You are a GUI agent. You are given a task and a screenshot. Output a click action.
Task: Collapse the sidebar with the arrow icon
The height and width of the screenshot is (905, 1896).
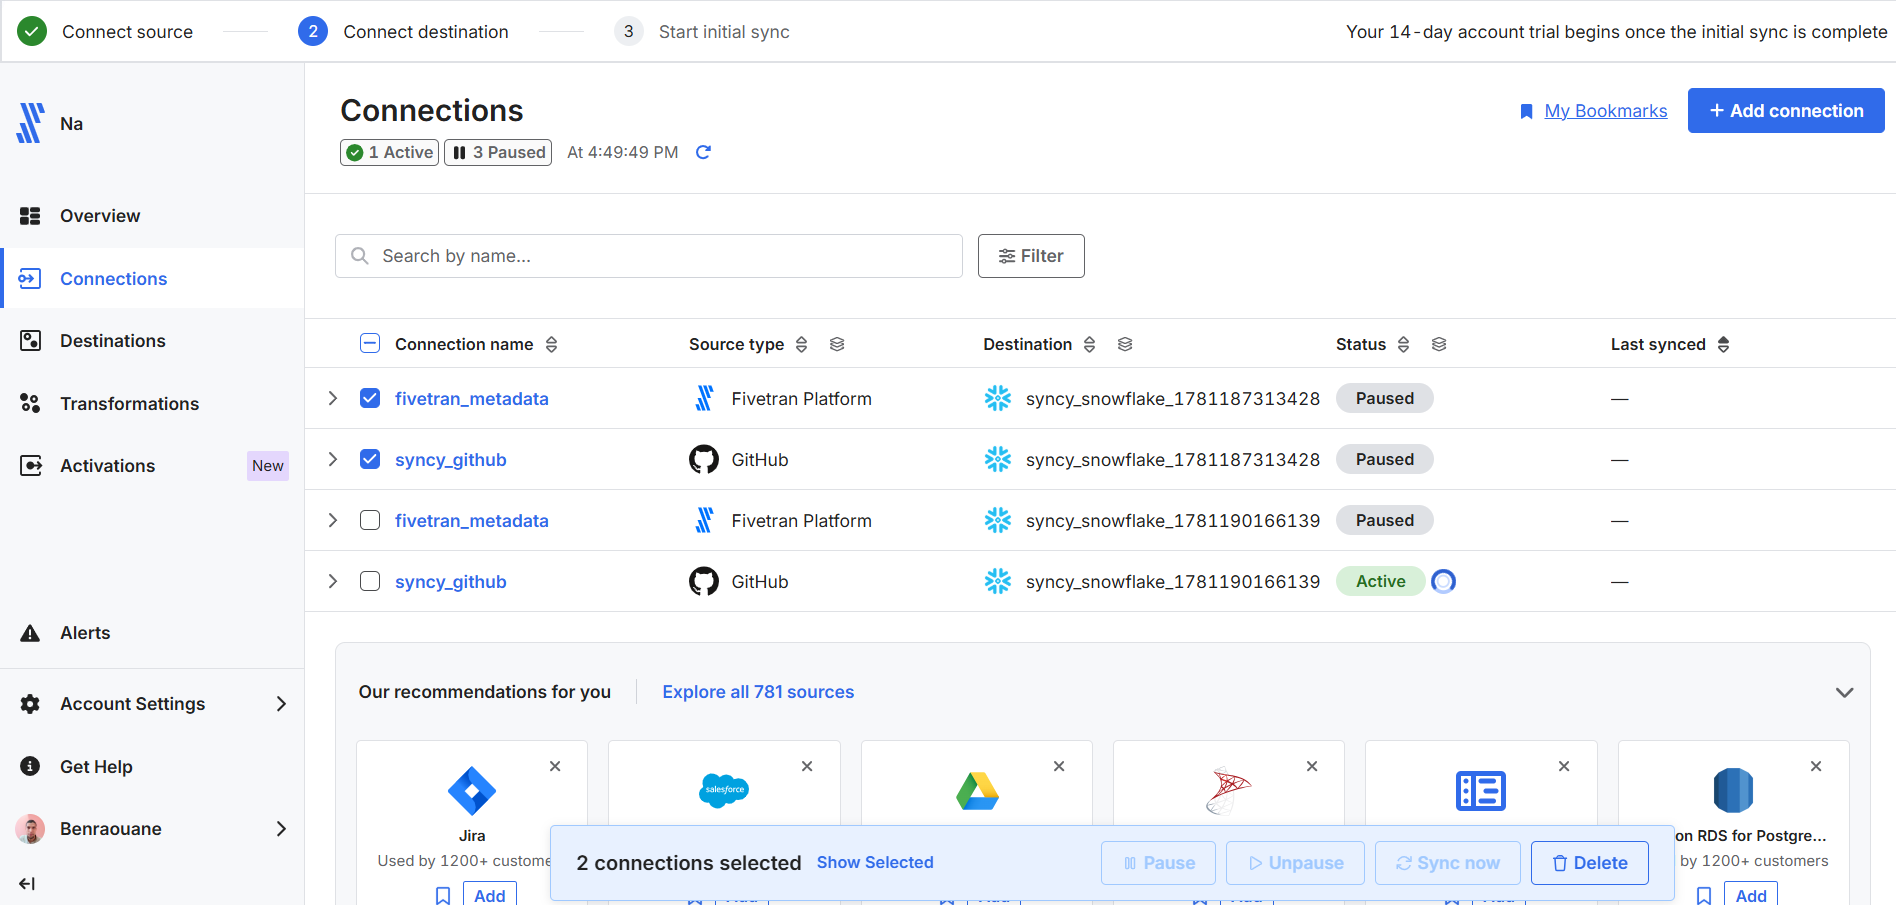[x=27, y=883]
